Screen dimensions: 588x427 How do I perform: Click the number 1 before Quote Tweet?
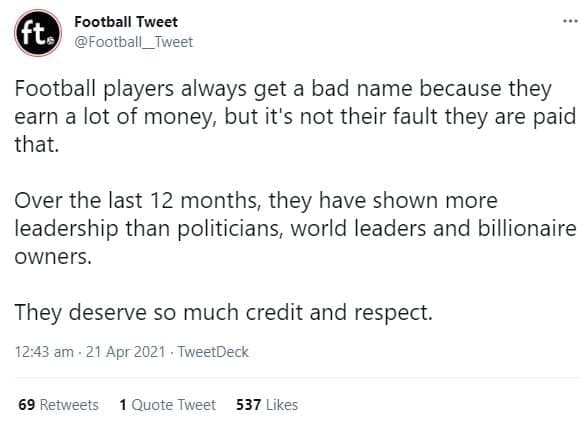tap(123, 405)
